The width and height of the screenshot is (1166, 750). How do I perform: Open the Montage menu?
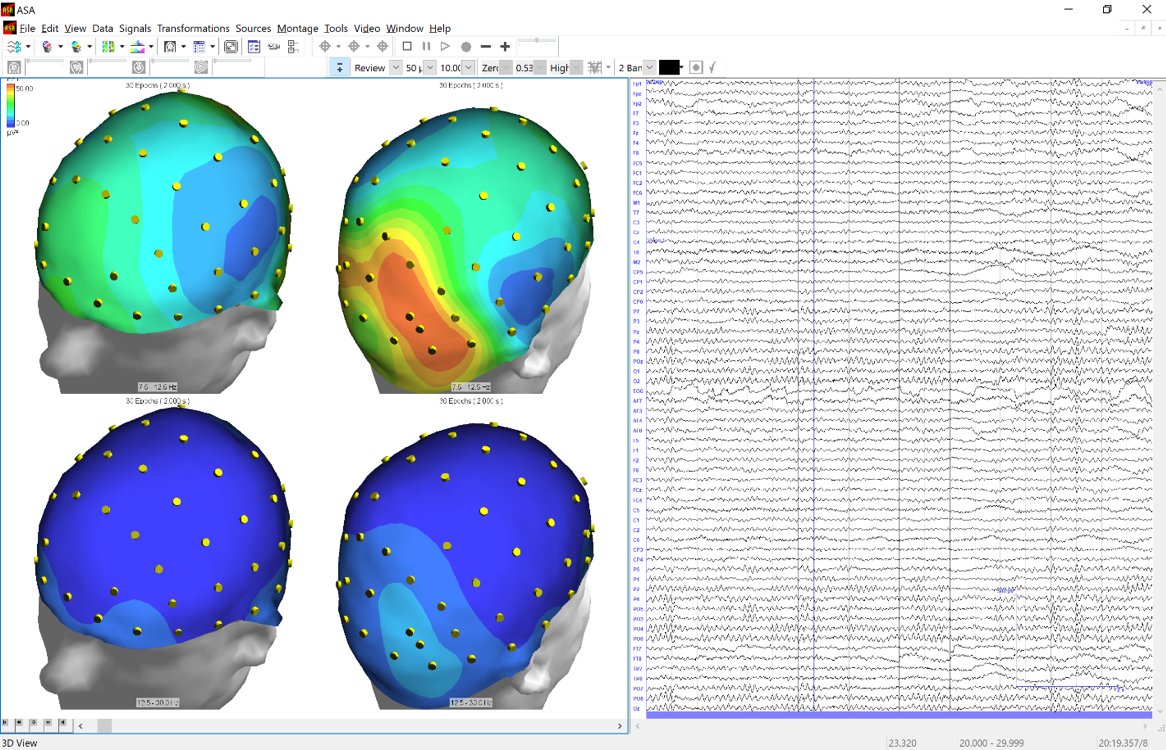297,28
